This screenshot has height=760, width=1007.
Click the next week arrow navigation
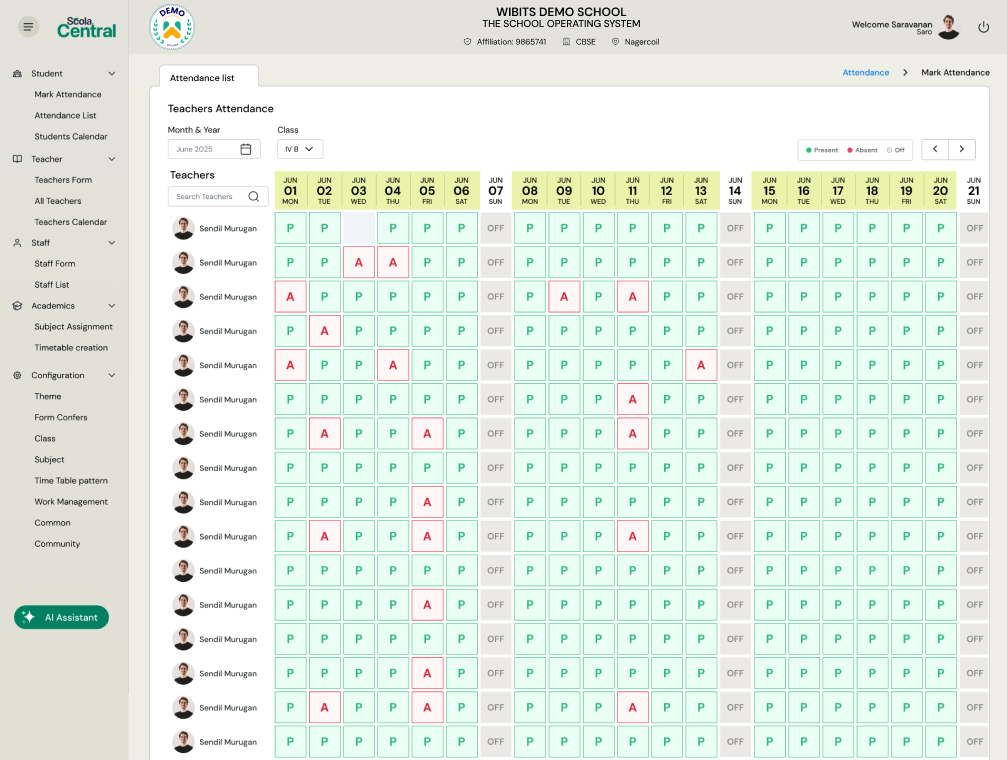[x=960, y=148]
